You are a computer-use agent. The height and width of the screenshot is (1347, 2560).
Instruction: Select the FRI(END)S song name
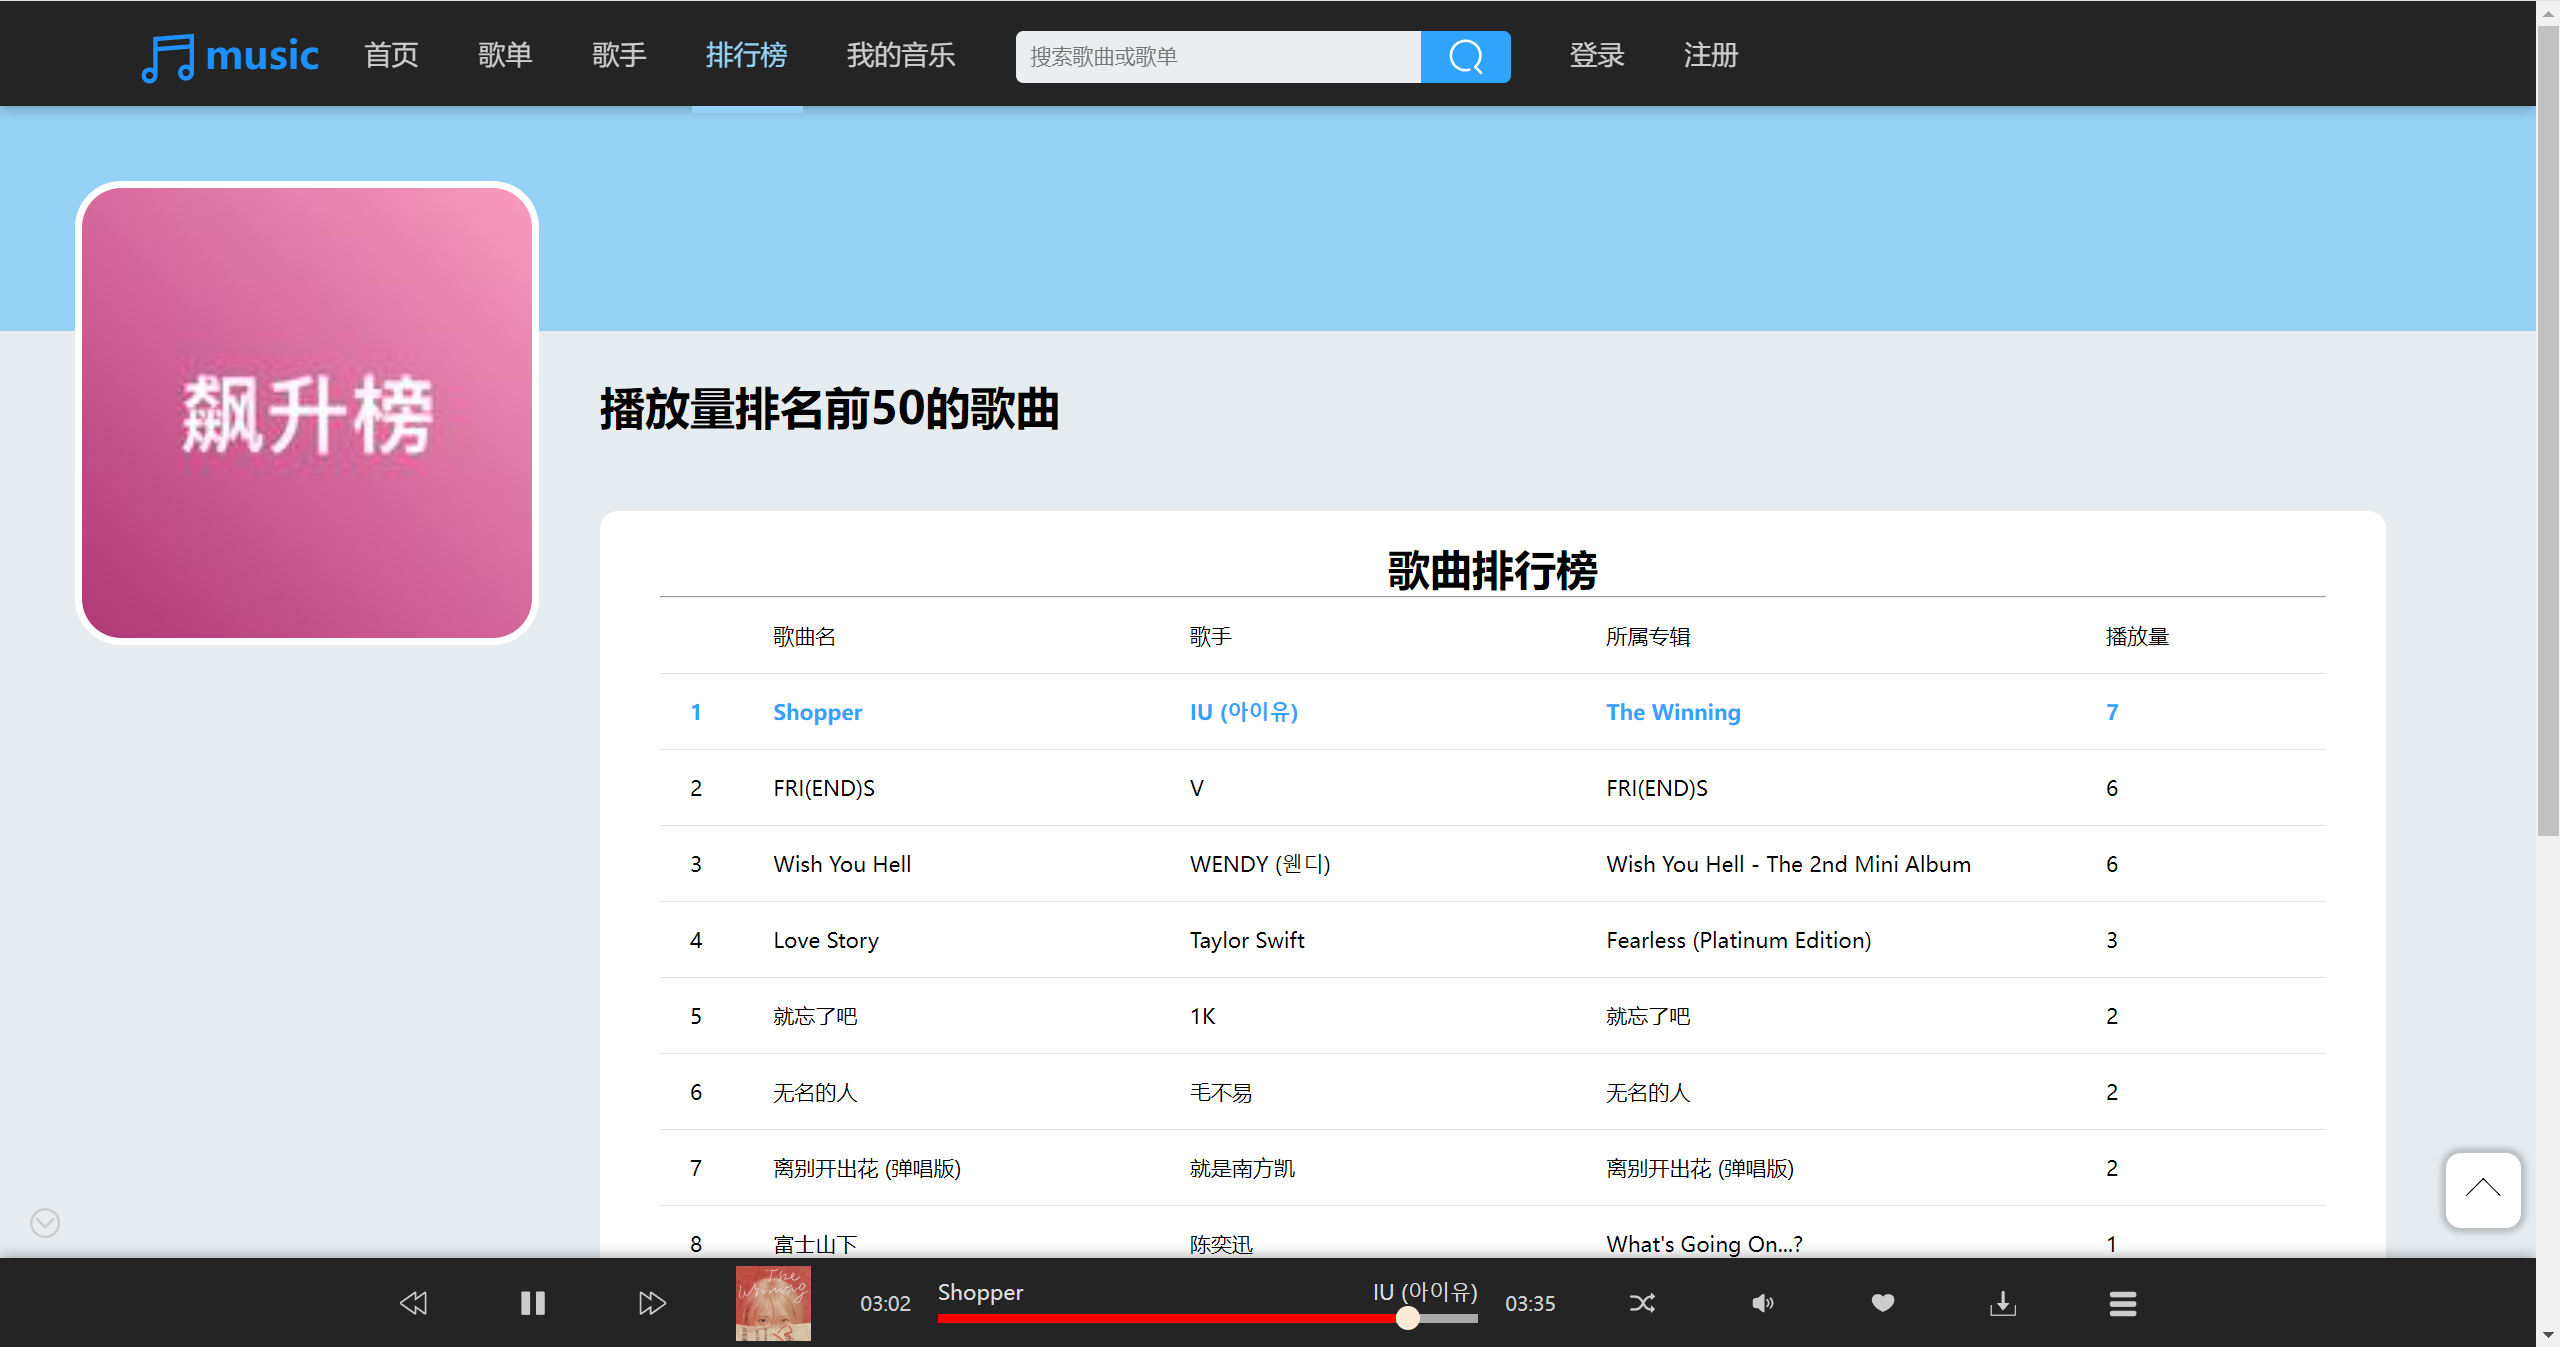coord(824,788)
